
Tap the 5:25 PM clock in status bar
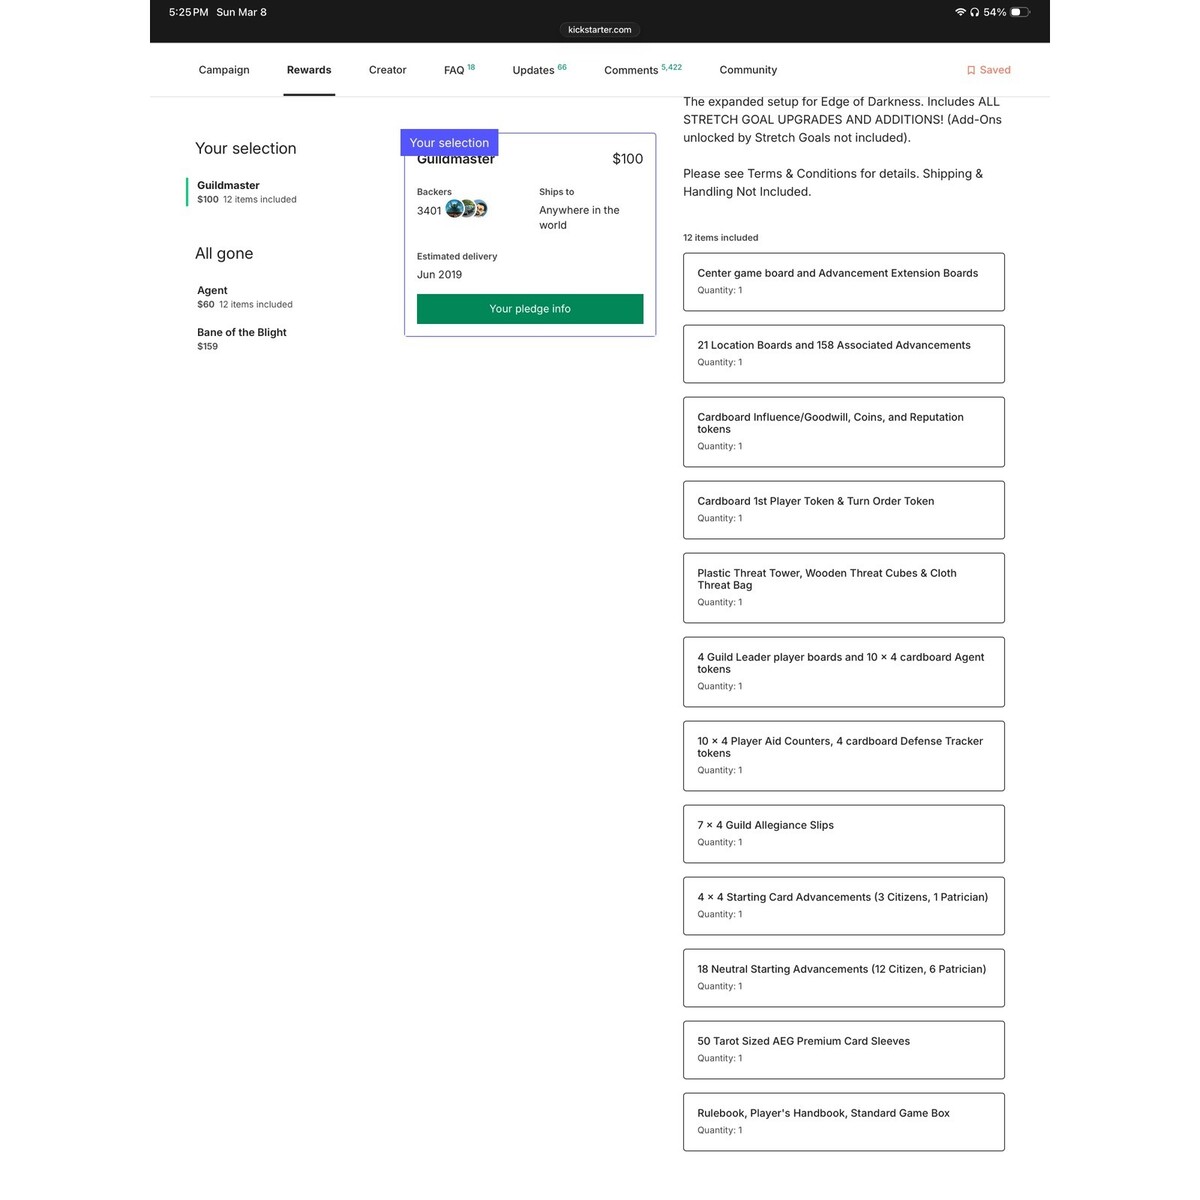click(x=189, y=12)
